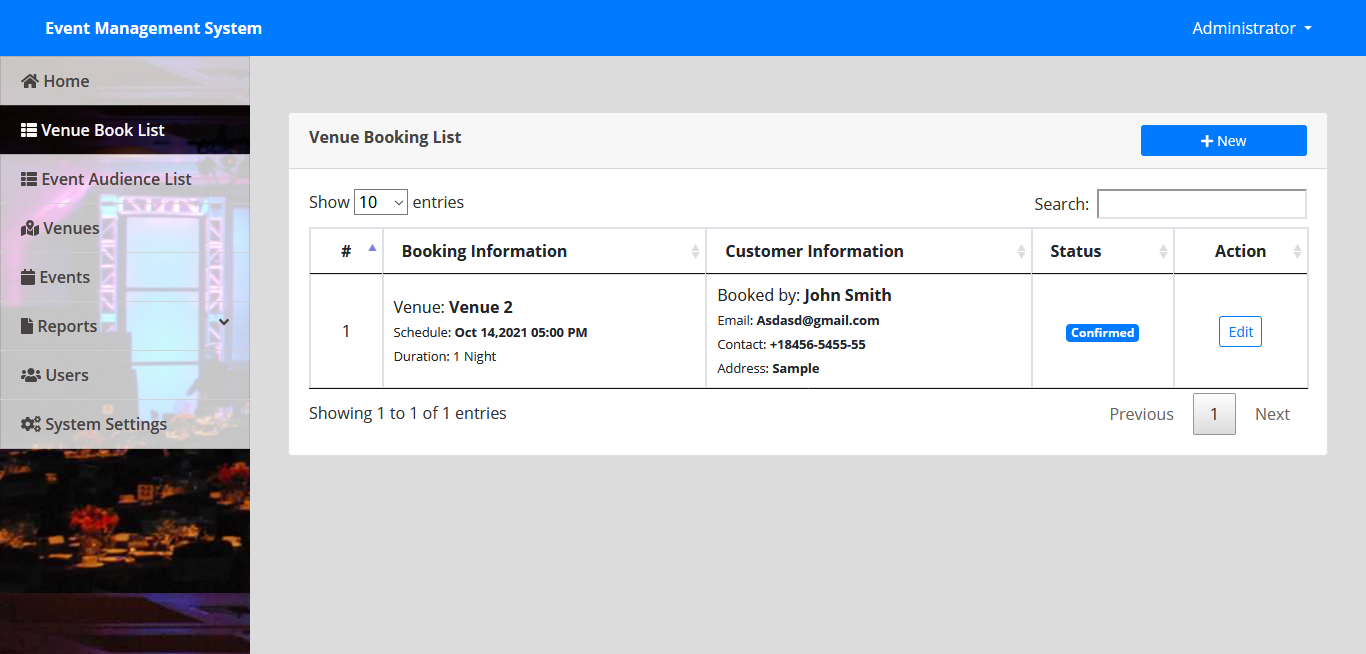The image size is (1366, 654).
Task: Go to Next page
Action: point(1272,414)
